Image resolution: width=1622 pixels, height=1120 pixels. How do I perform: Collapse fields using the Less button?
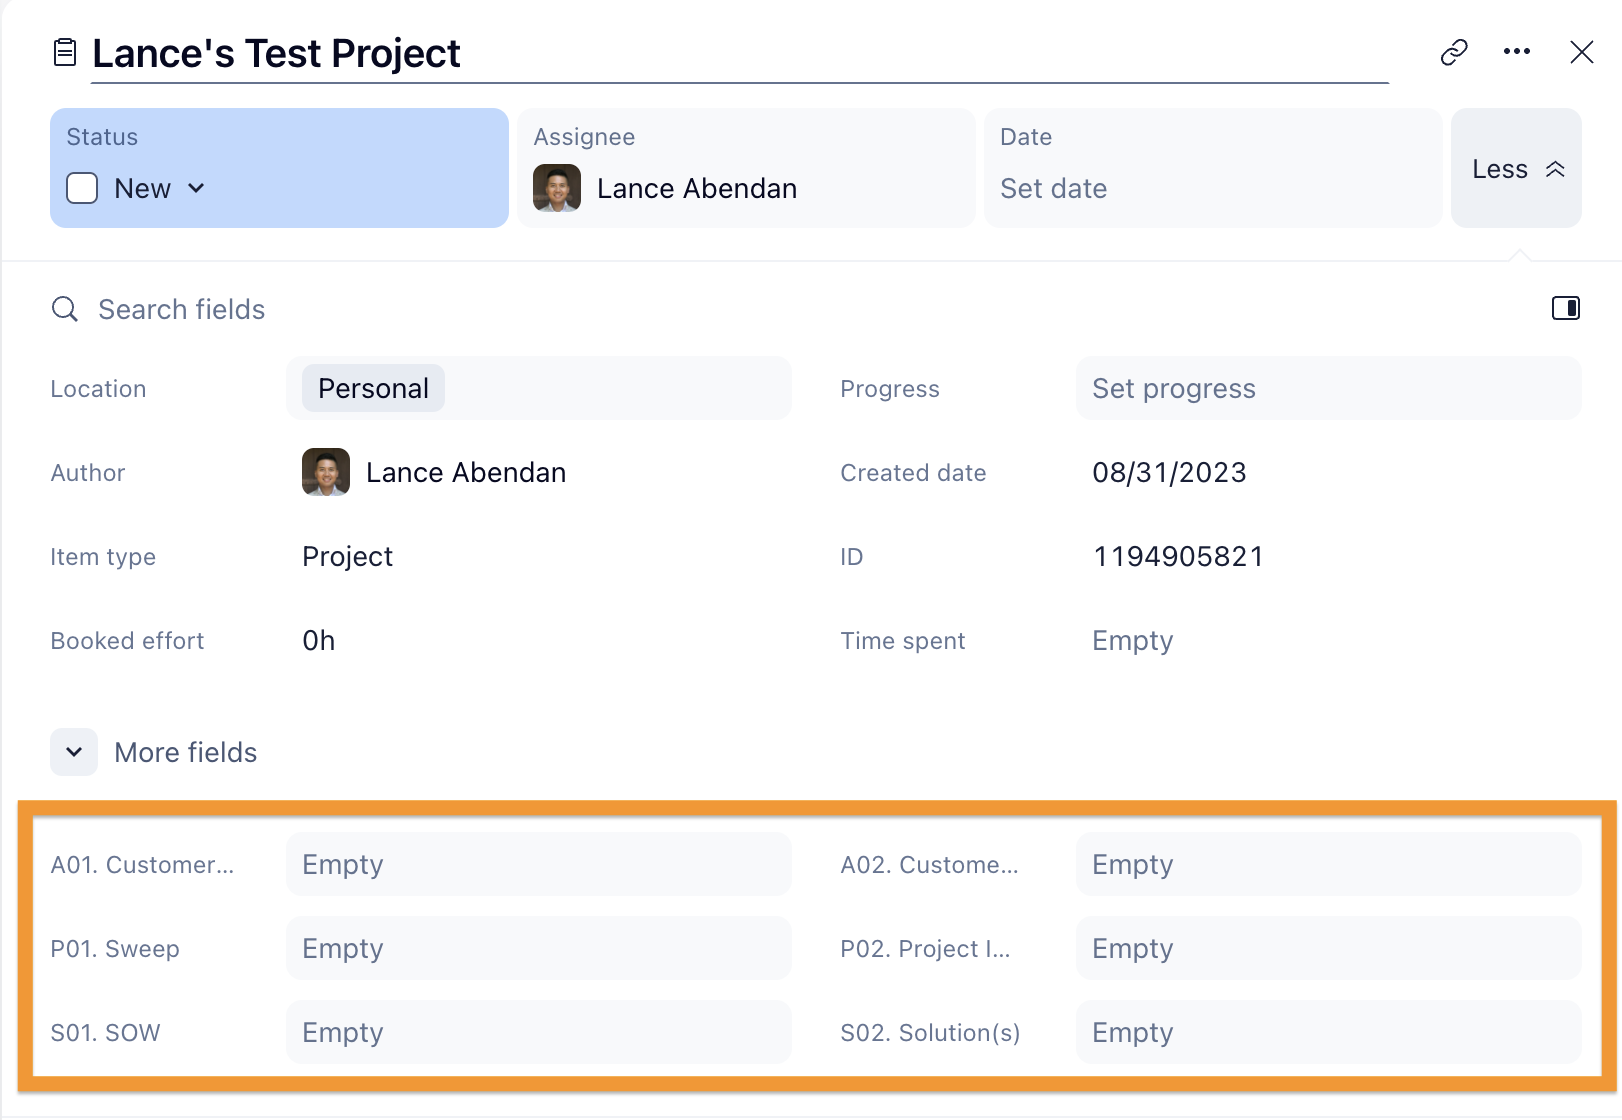1516,169
